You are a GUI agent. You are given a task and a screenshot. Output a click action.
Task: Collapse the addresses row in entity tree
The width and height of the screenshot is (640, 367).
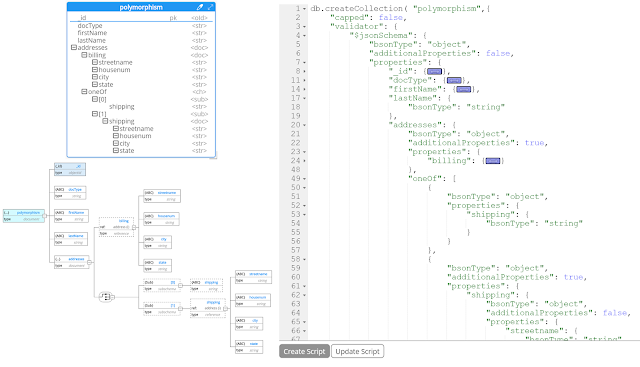click(74, 48)
